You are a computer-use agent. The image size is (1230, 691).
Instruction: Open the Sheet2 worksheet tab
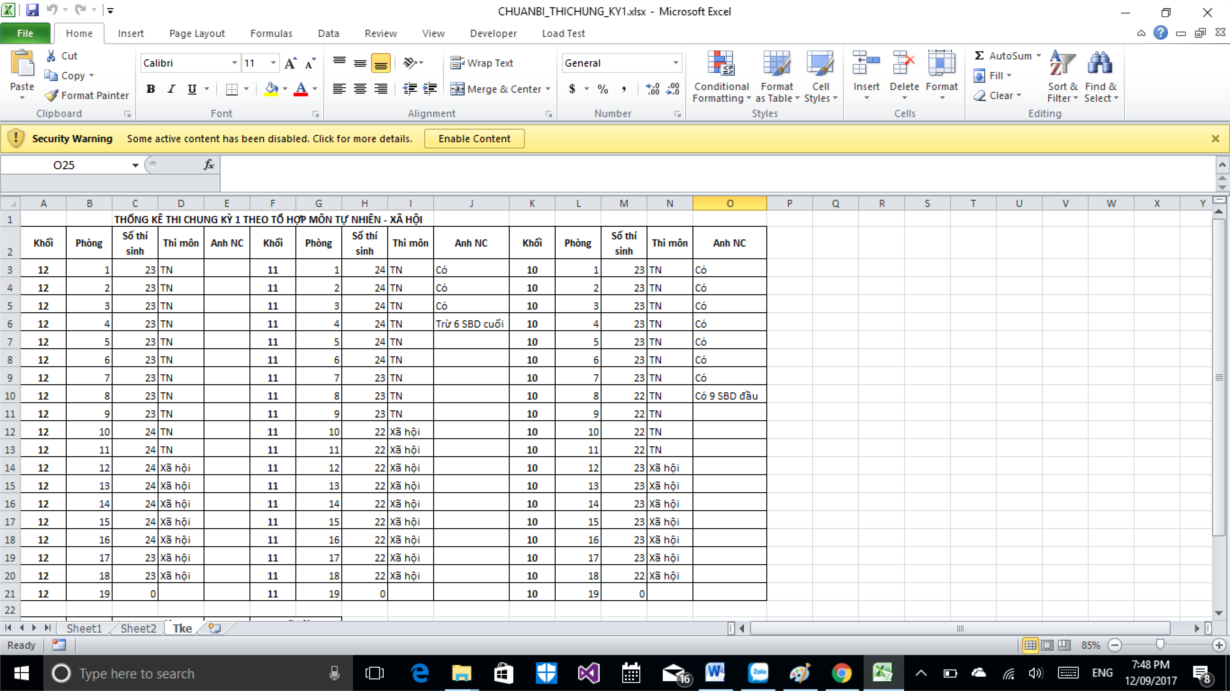(x=138, y=629)
